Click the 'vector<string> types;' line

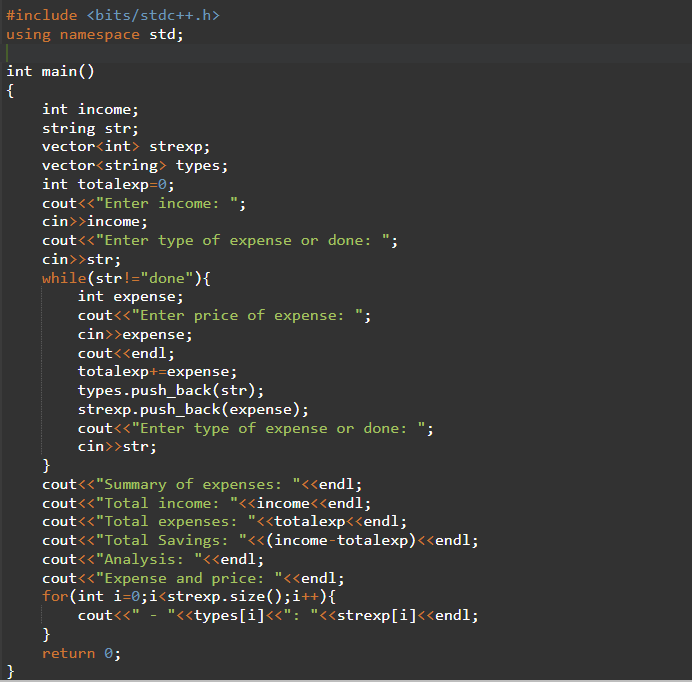click(135, 166)
